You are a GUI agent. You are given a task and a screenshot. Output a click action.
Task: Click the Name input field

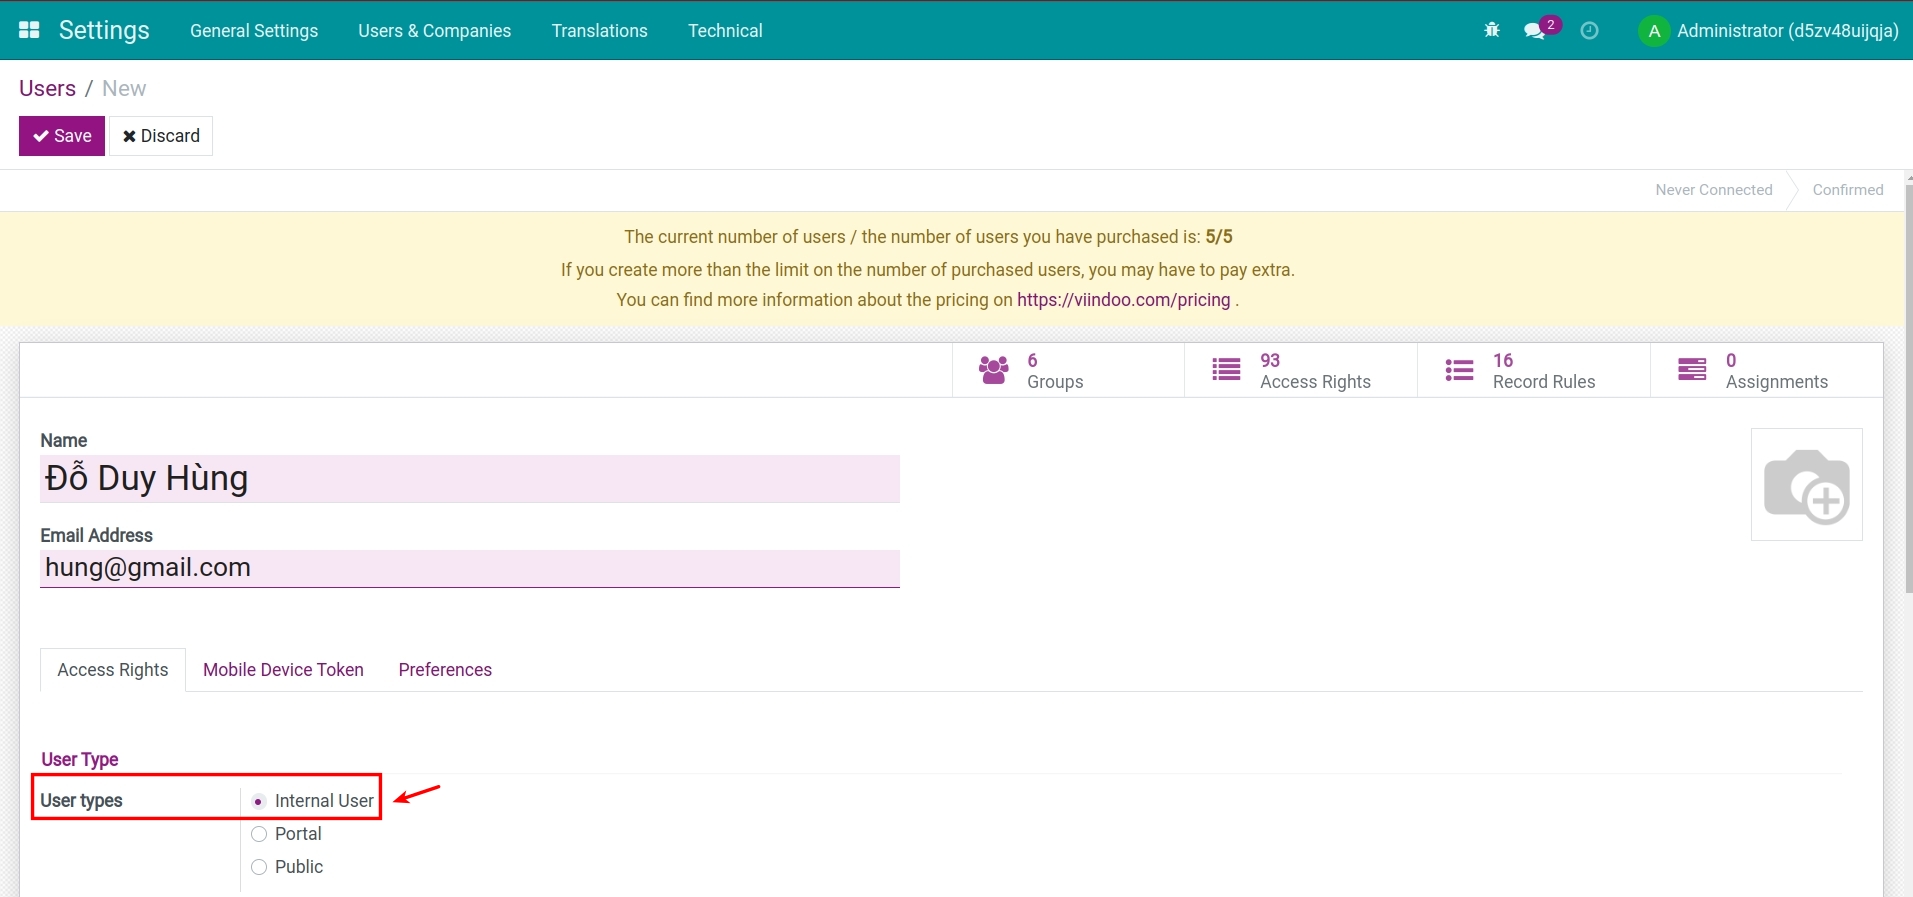[x=470, y=479]
